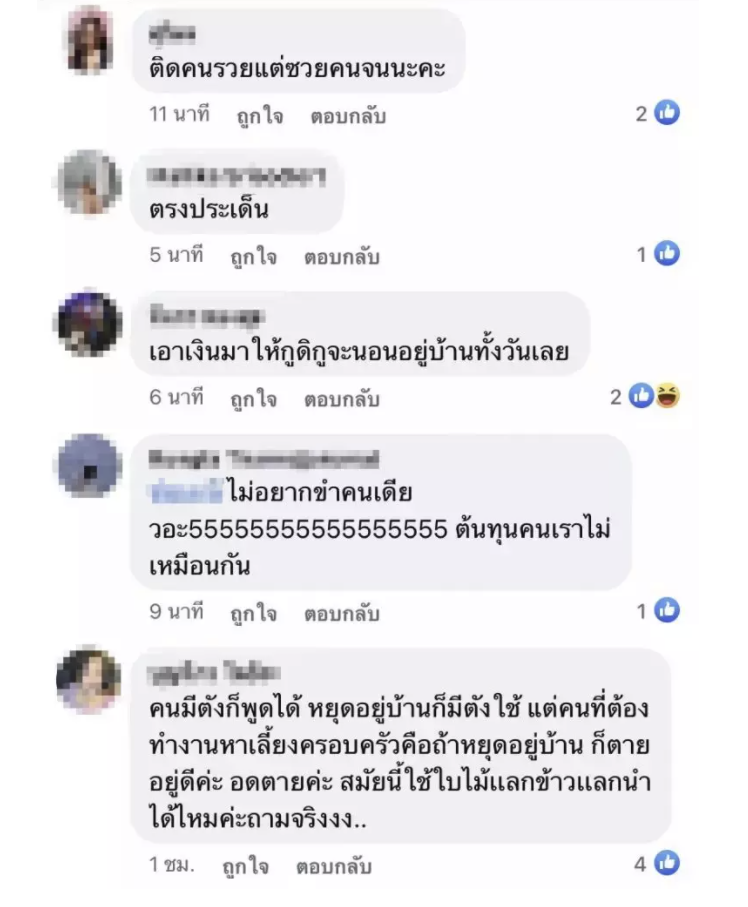Click like icon on 'ตรงประเด็น' comment
Image resolution: width=748 pixels, height=907 pixels.
point(667,253)
